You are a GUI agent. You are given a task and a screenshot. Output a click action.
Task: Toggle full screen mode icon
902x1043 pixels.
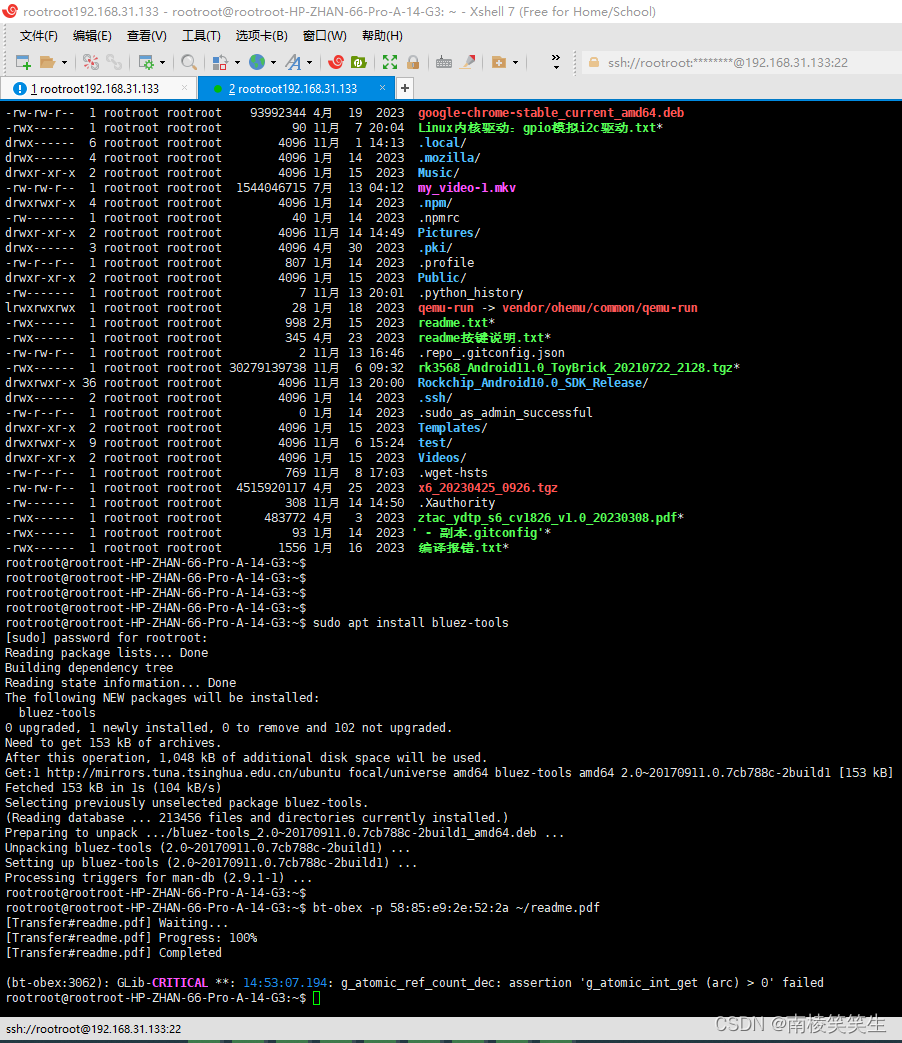tap(390, 62)
